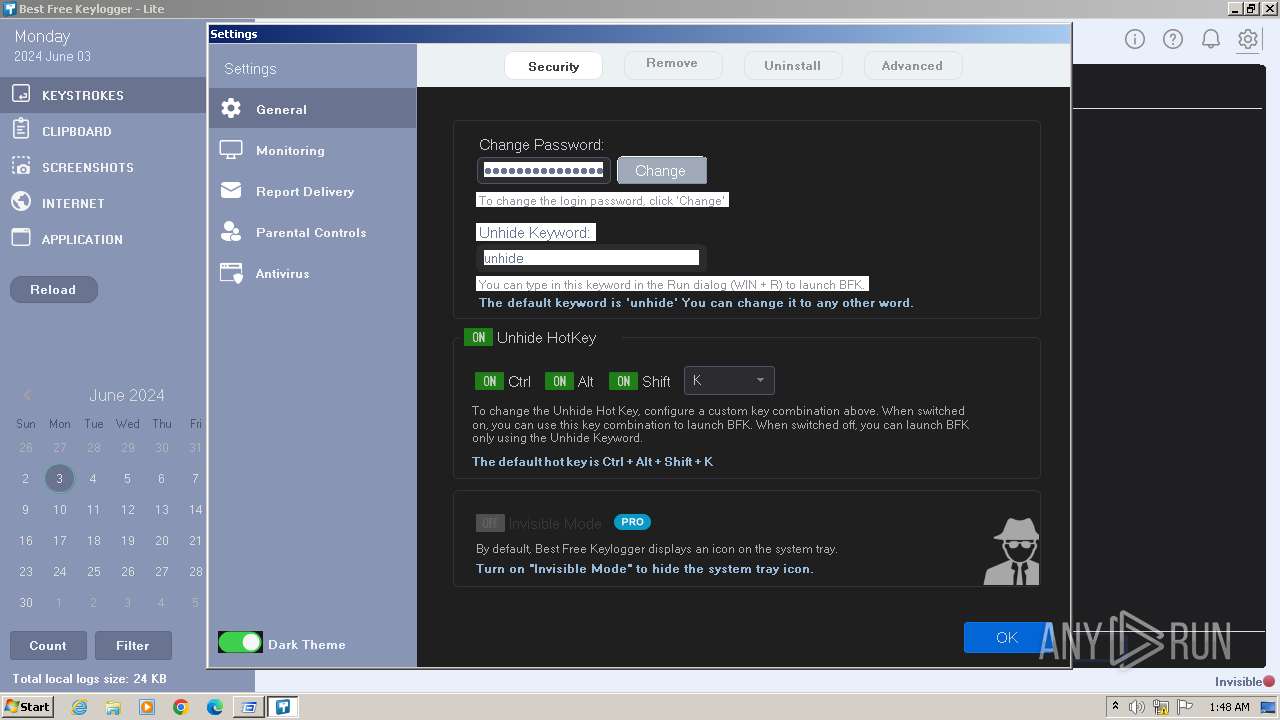The width and height of the screenshot is (1280, 720).
Task: Click the Internet globe icon
Action: pyautogui.click(x=21, y=202)
